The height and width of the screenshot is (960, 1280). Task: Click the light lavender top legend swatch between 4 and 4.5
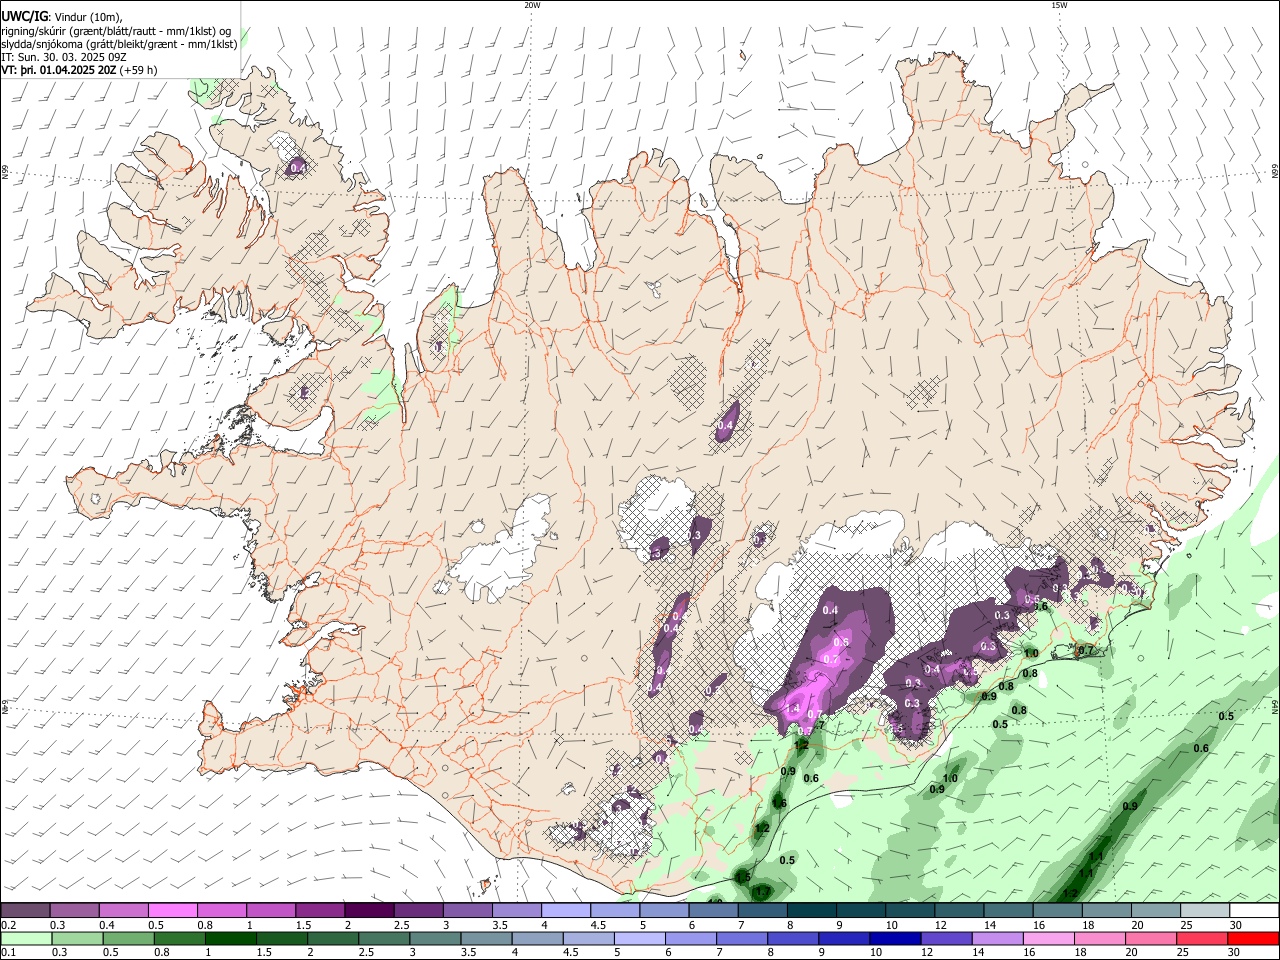point(565,911)
